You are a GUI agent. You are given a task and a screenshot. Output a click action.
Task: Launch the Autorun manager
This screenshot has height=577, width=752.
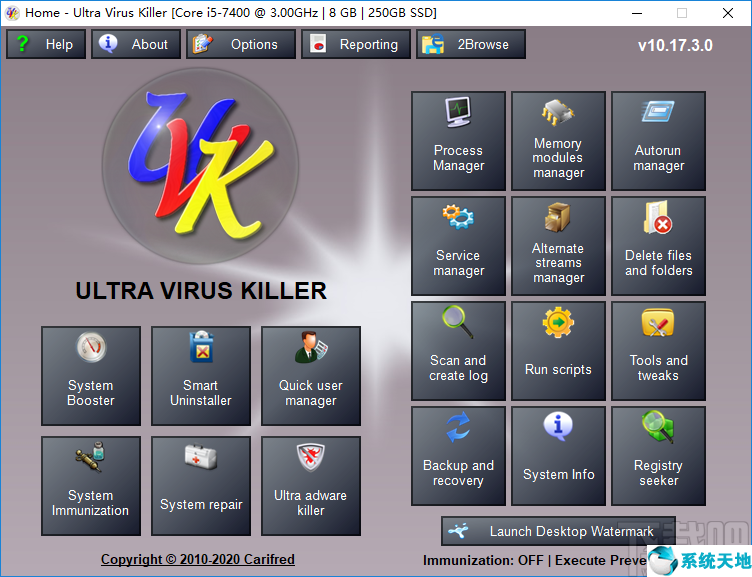(658, 141)
